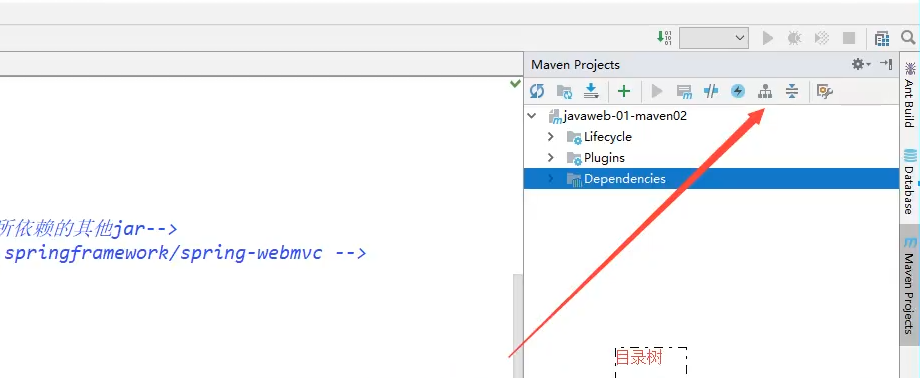Click Run Maven Build play icon
Image resolution: width=920 pixels, height=378 pixels.
coord(657,91)
